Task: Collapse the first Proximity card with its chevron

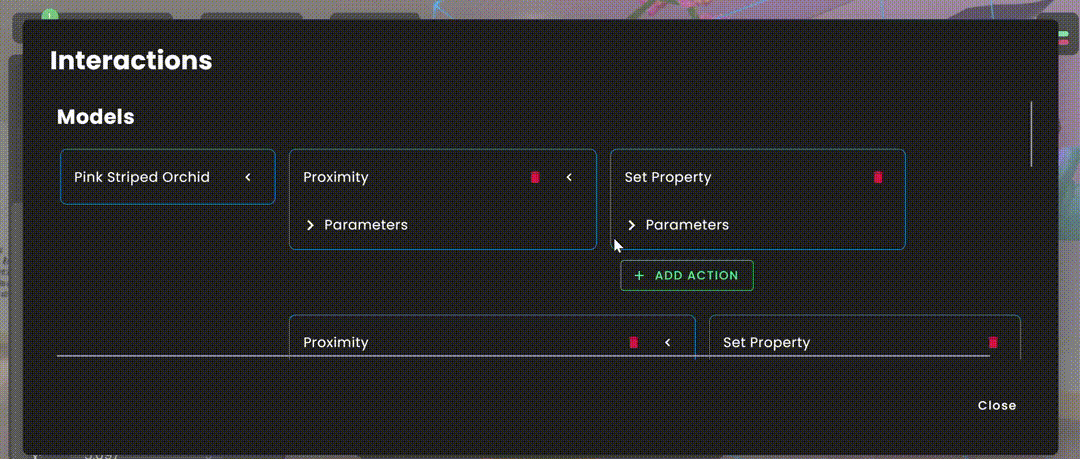Action: pos(569,177)
